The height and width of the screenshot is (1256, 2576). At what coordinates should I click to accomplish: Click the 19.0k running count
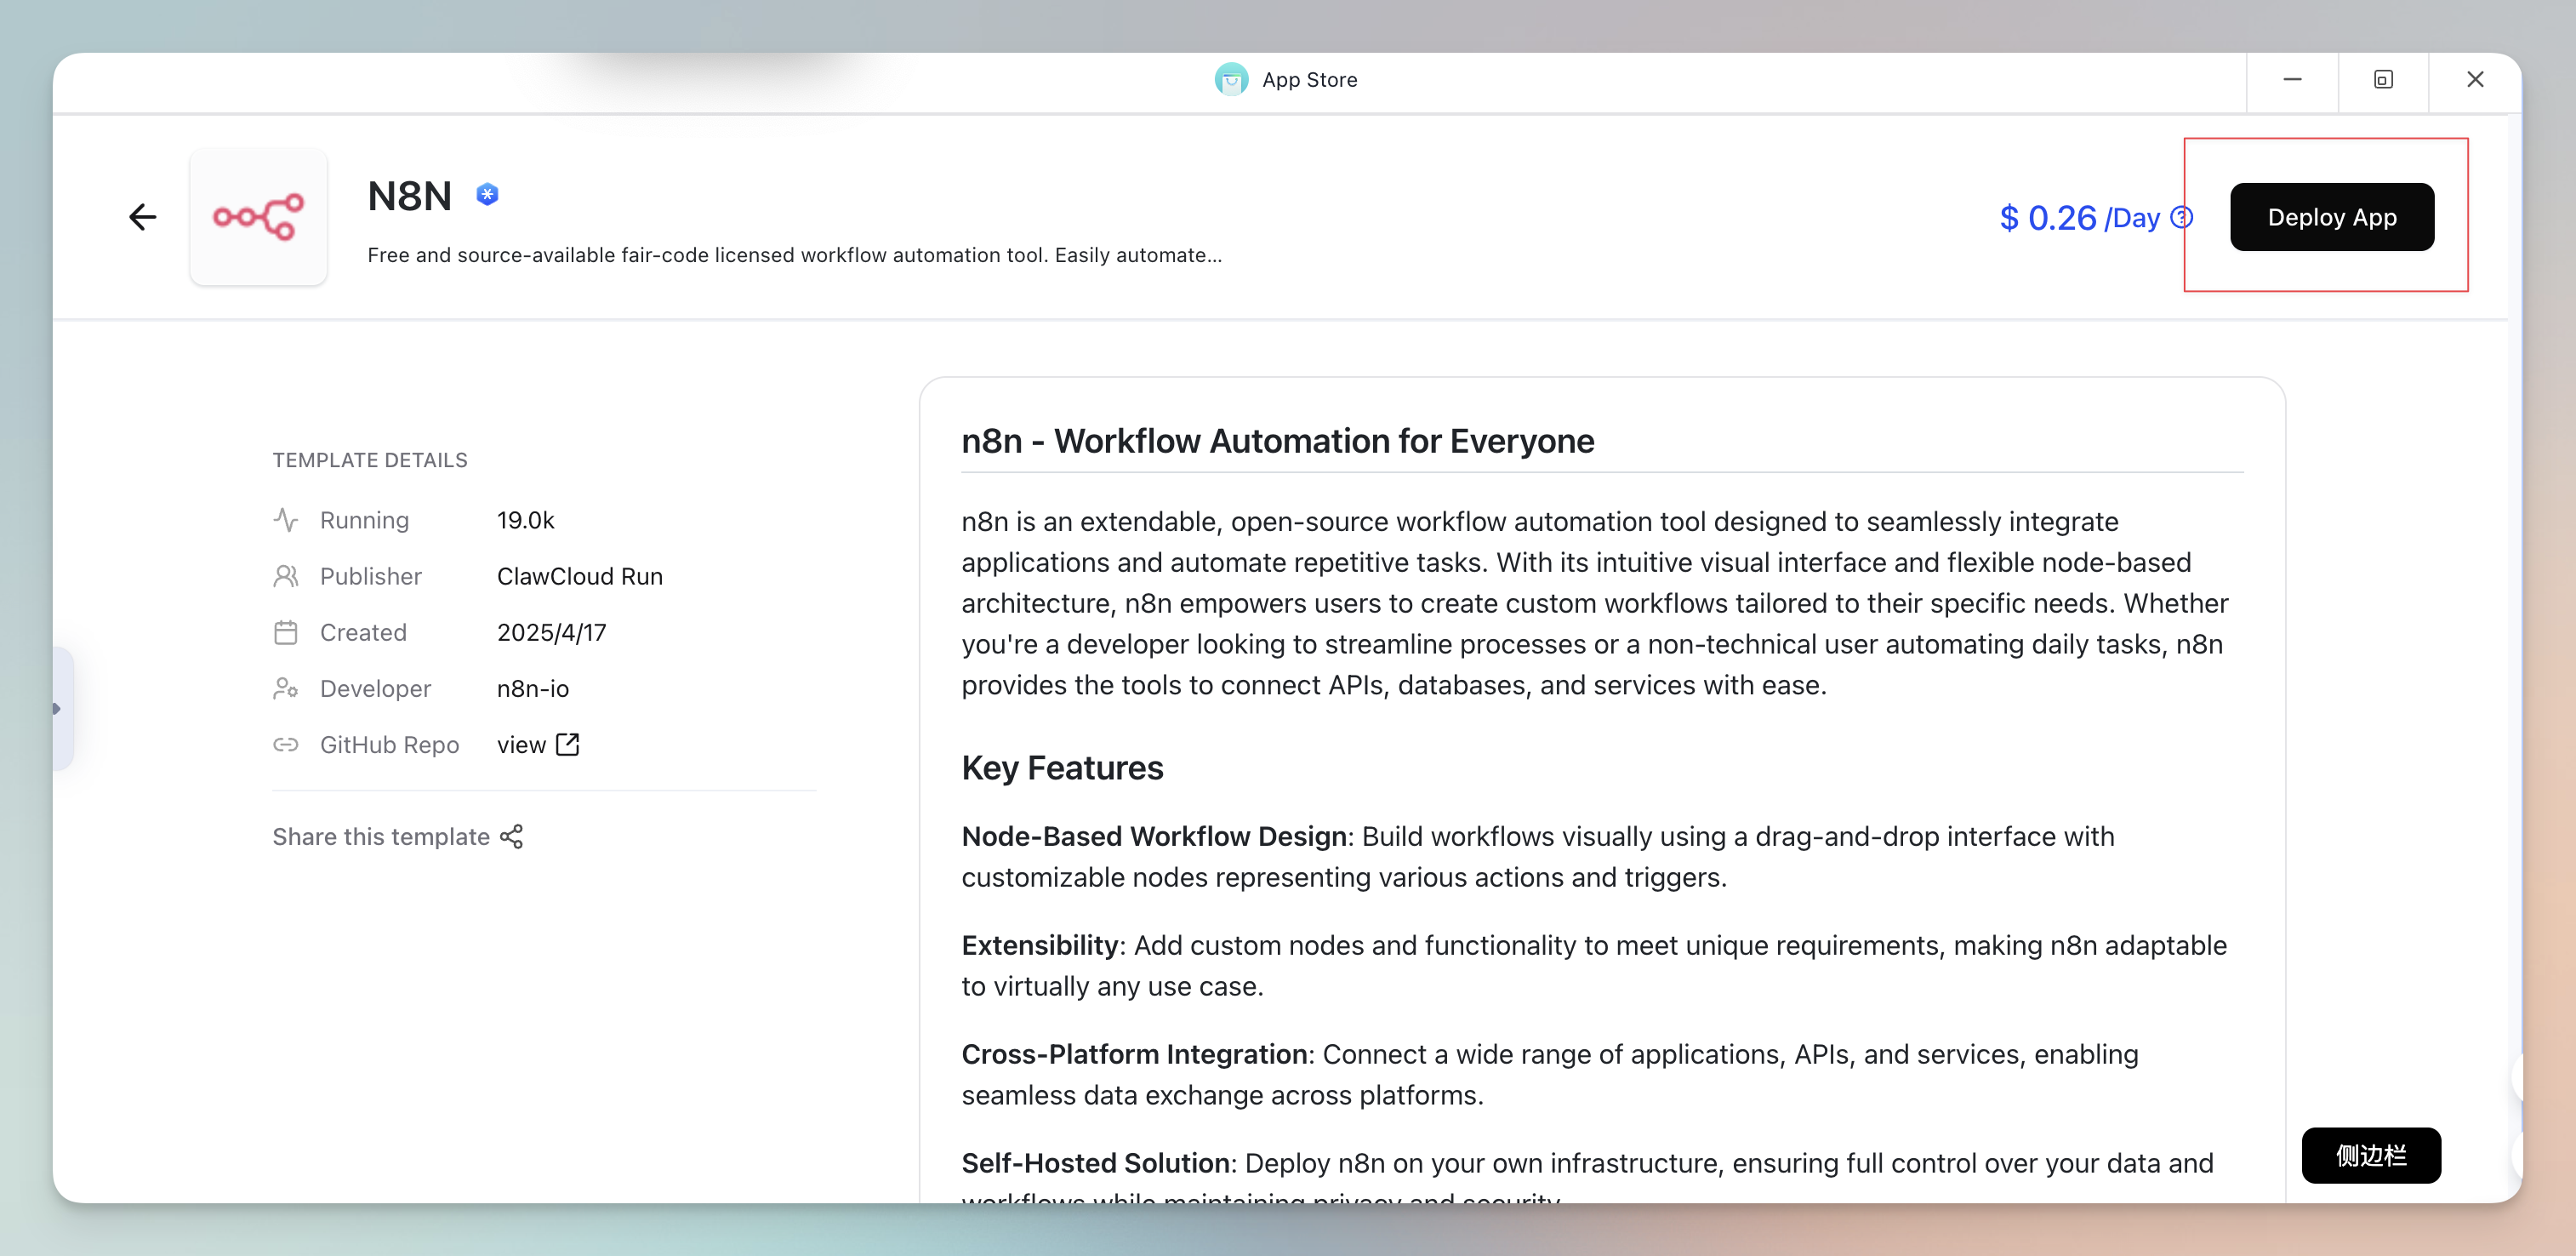(526, 520)
